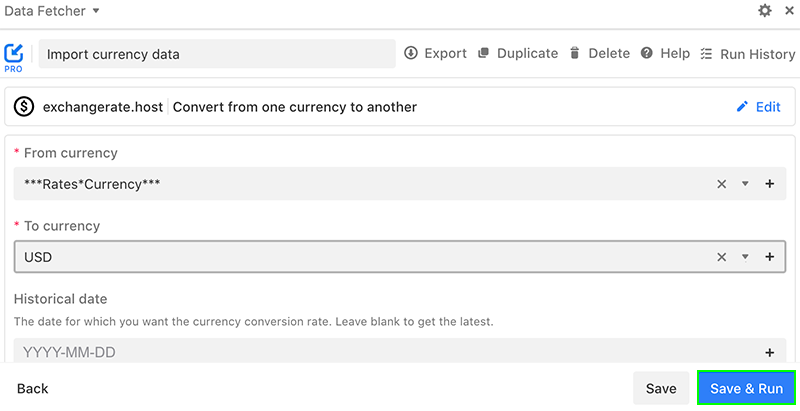
Task: Edit the exchangerate.host endpoint
Action: tap(758, 107)
